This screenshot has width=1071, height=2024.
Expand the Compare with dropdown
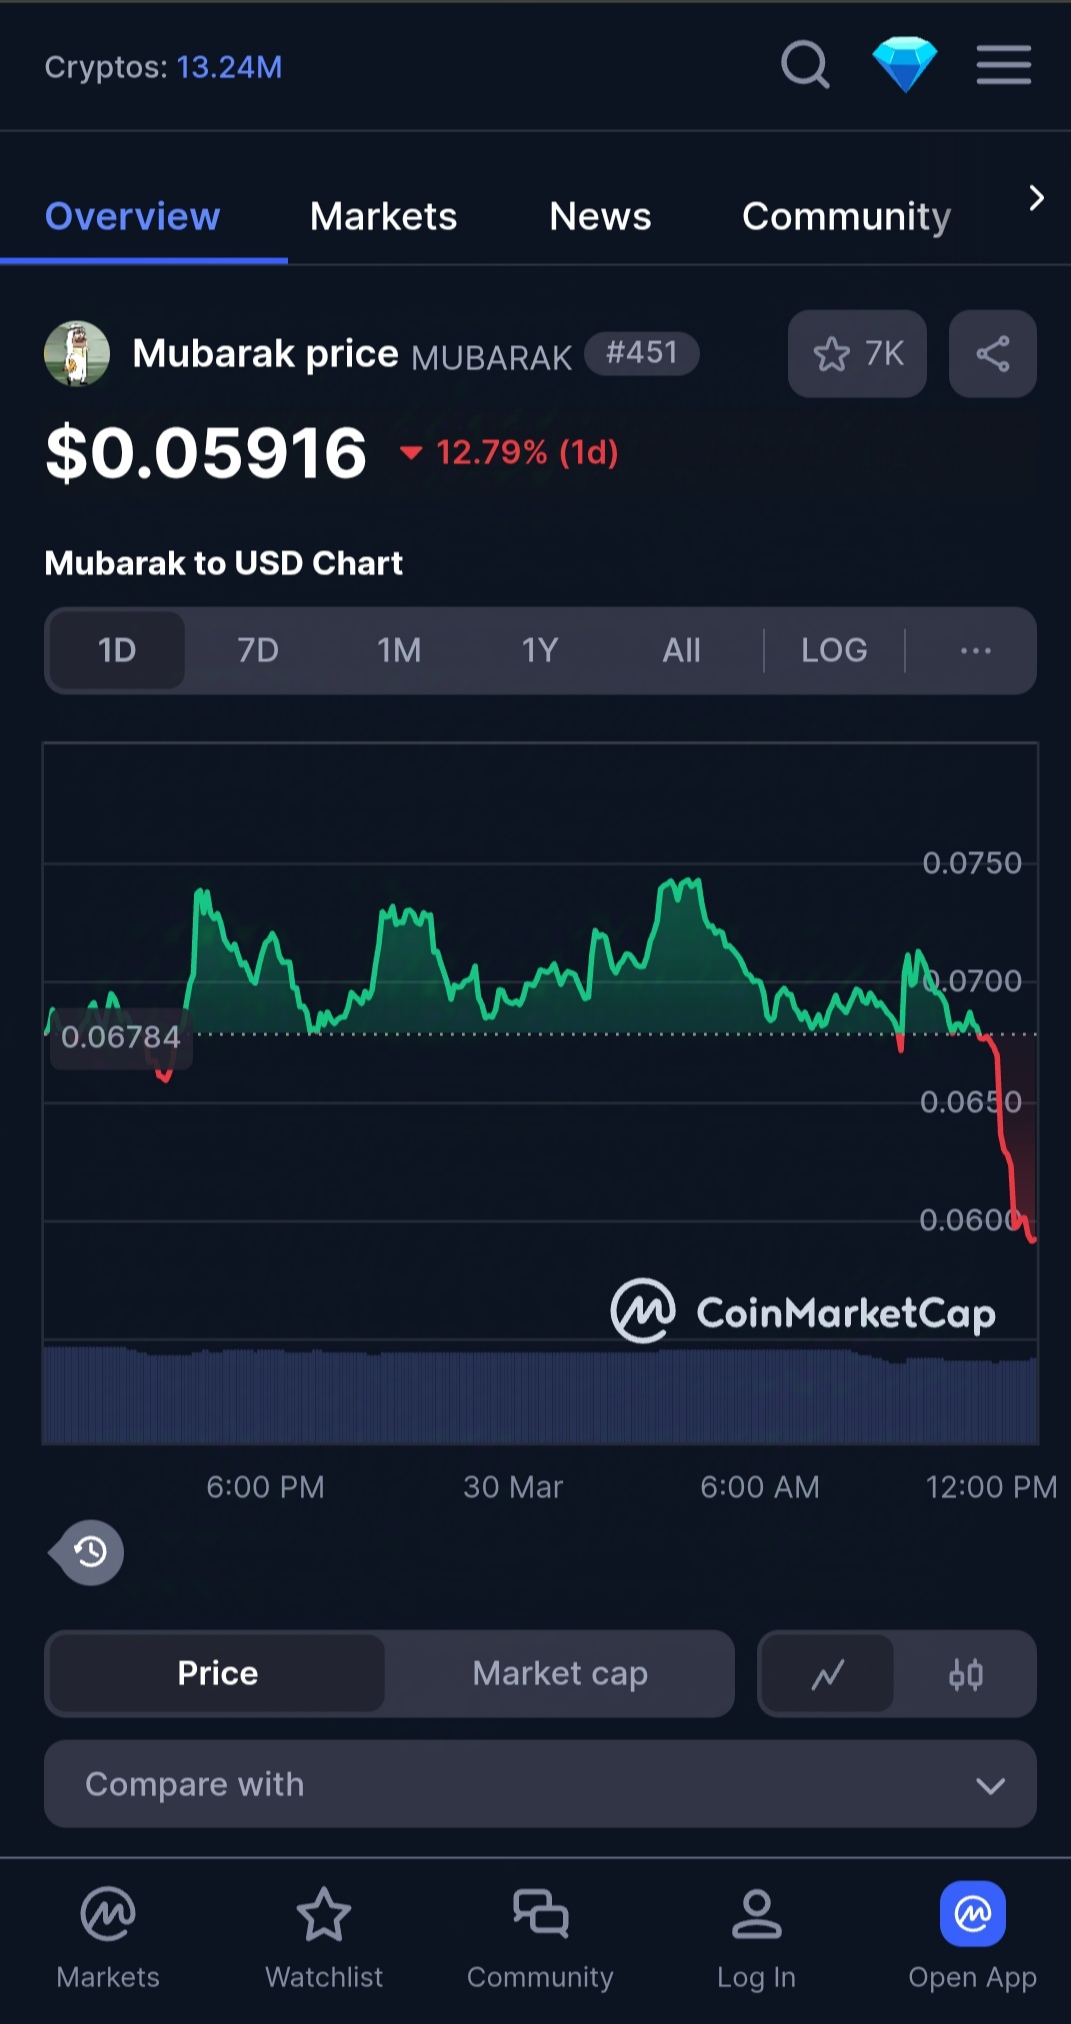pyautogui.click(x=540, y=1784)
